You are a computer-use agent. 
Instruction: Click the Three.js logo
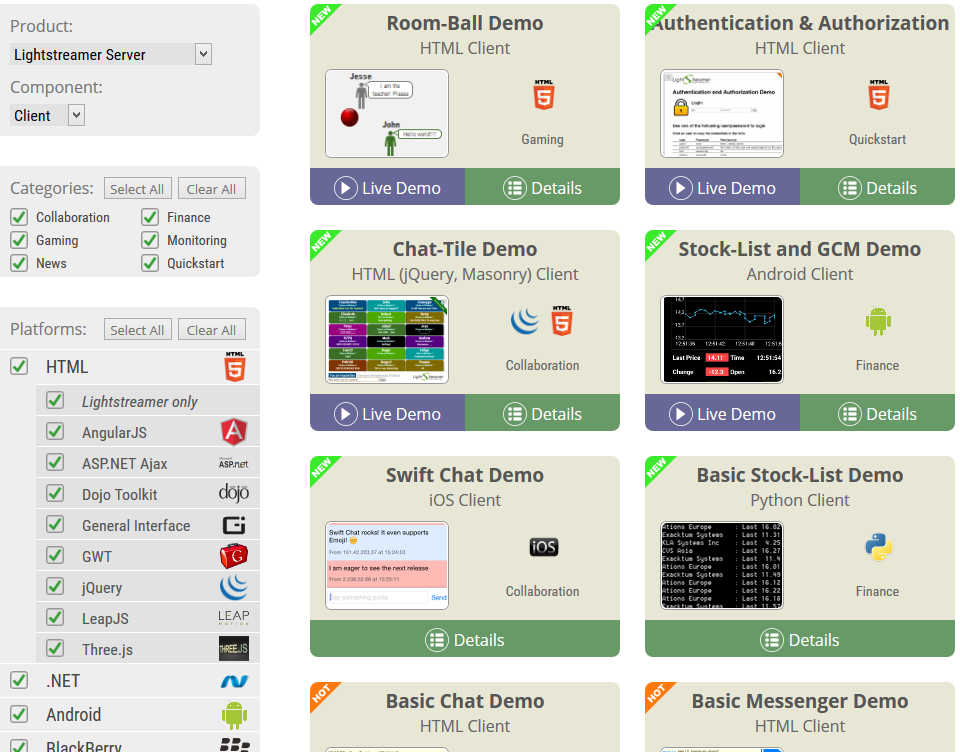click(x=234, y=649)
